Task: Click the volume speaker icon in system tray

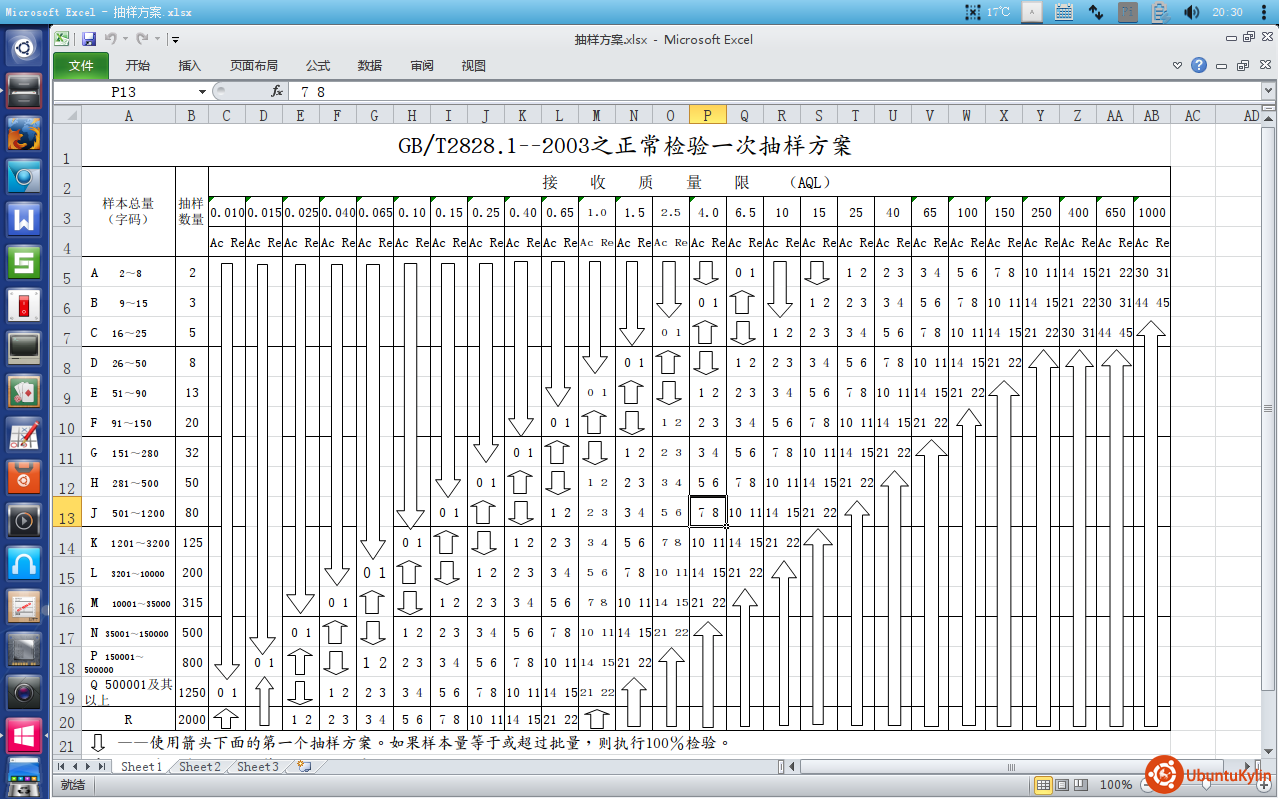Action: [1191, 12]
